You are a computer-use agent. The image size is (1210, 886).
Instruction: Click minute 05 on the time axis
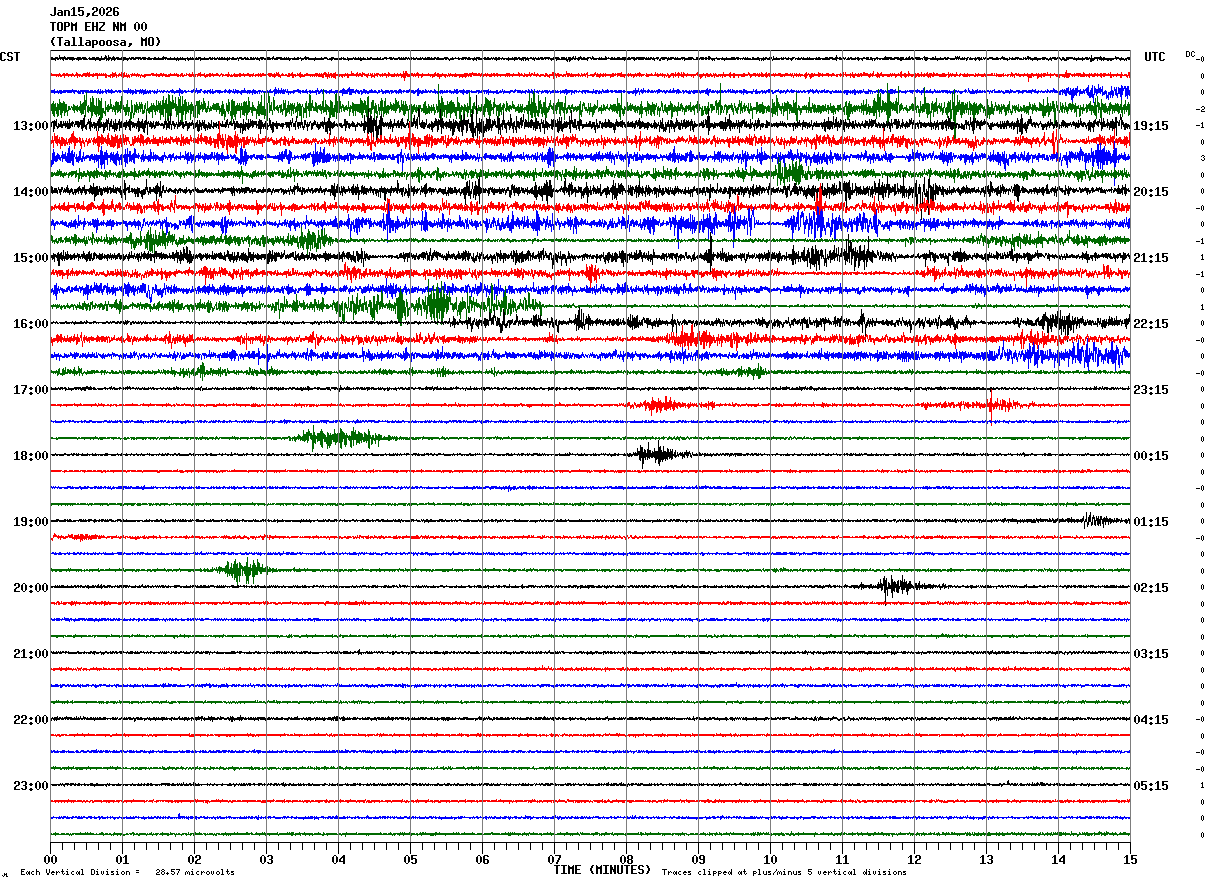(410, 859)
